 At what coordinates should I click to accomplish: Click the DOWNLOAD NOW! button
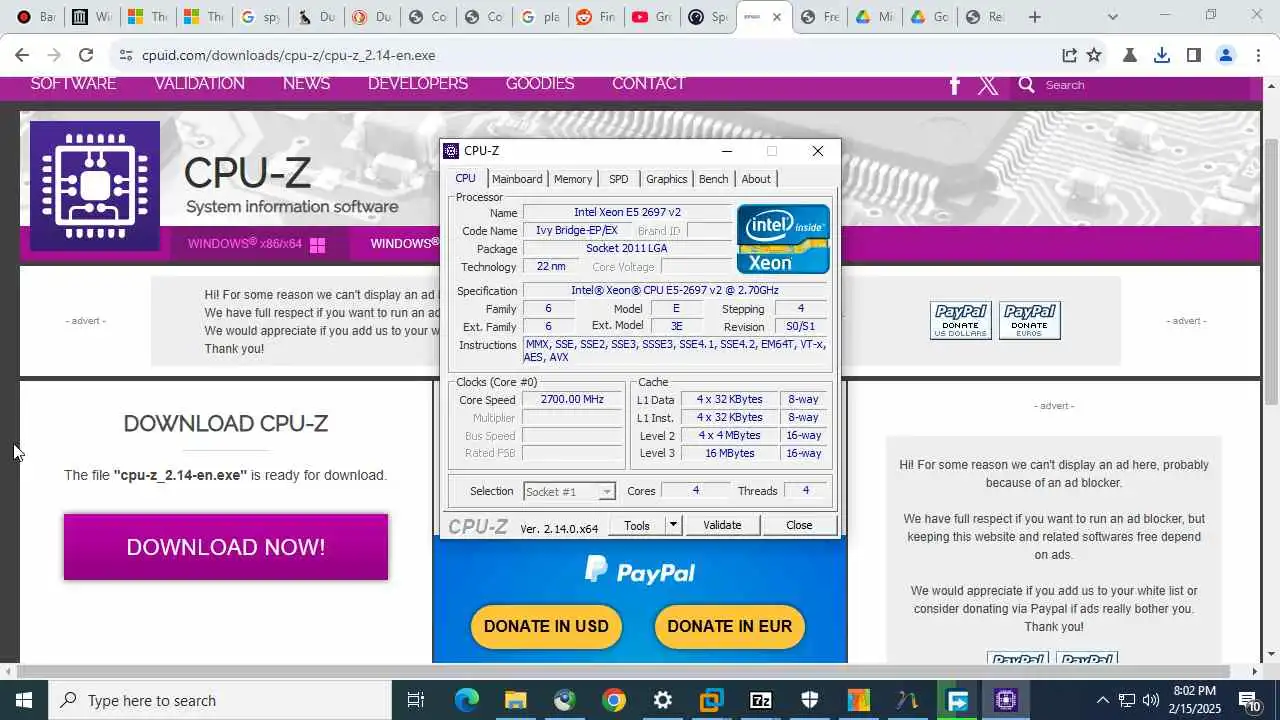226,547
